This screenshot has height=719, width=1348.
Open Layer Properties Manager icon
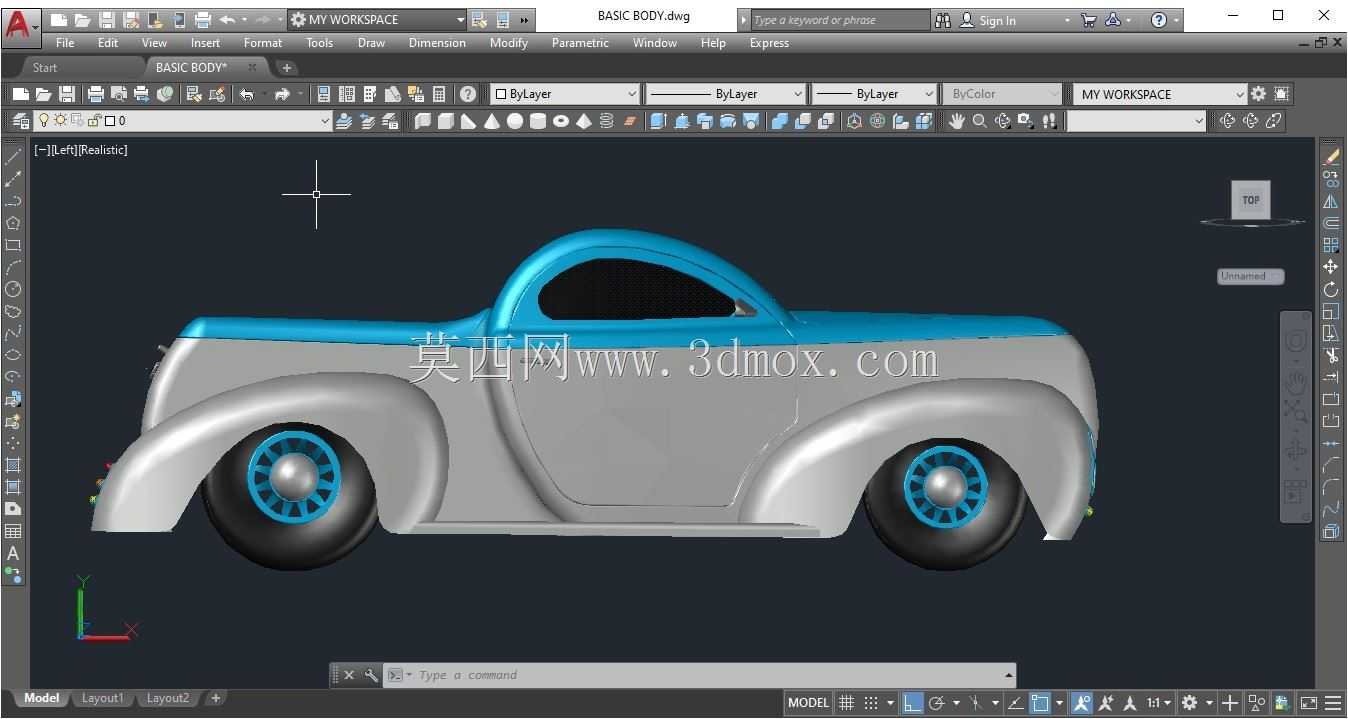[20, 121]
